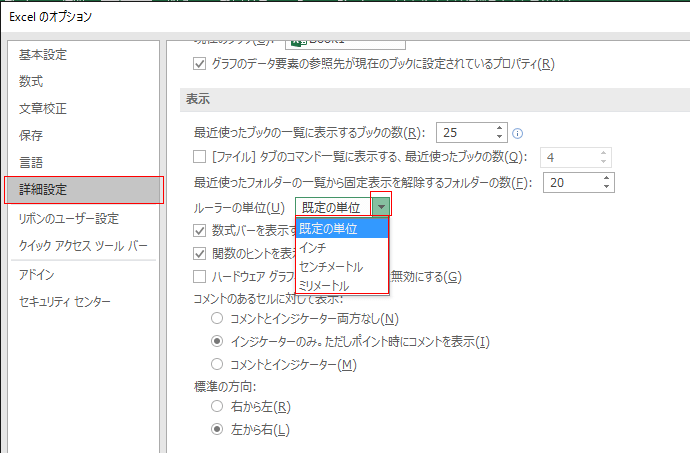This screenshot has height=453, width=690.
Task: Toggle 数式バーを表示 checkbox
Action: (199, 230)
